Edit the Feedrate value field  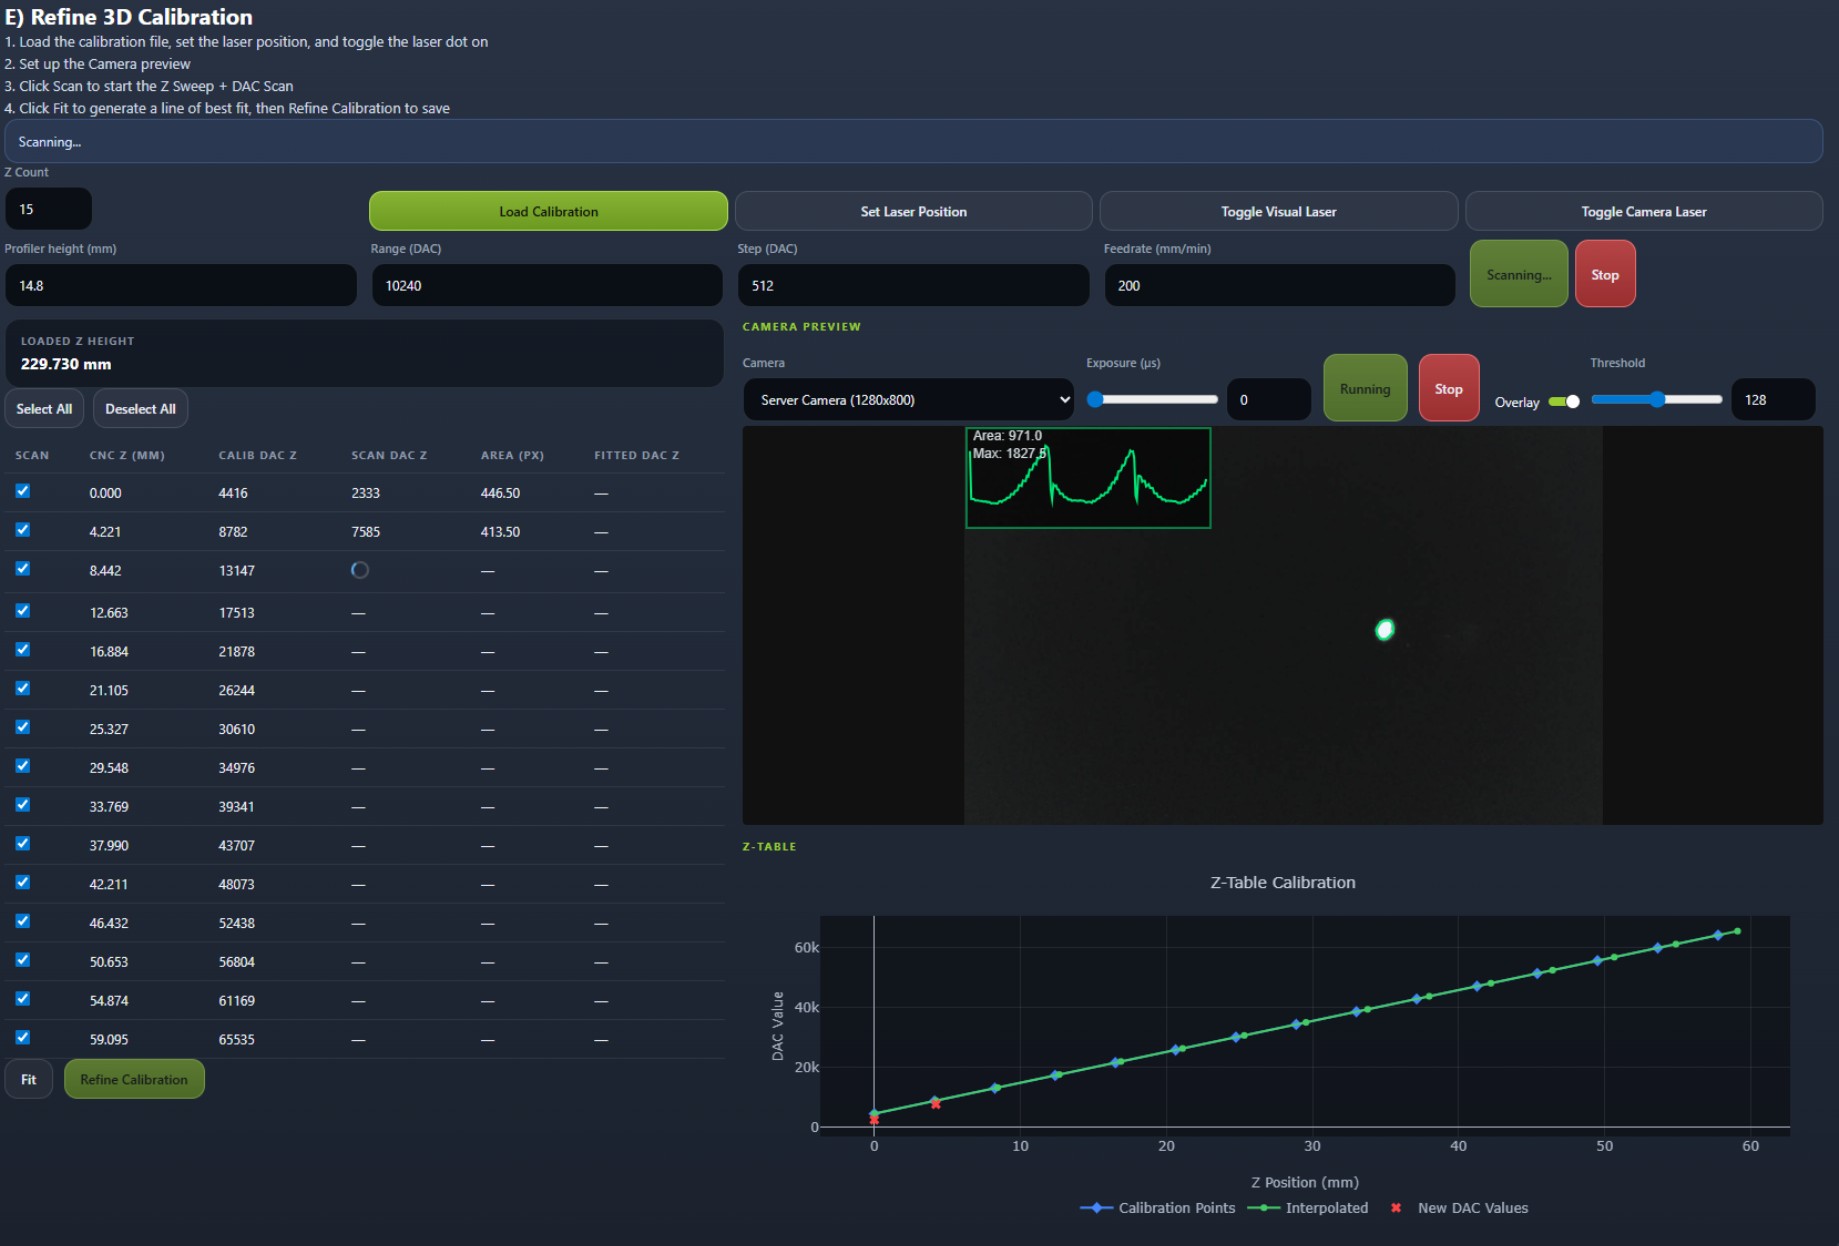[x=1279, y=285]
